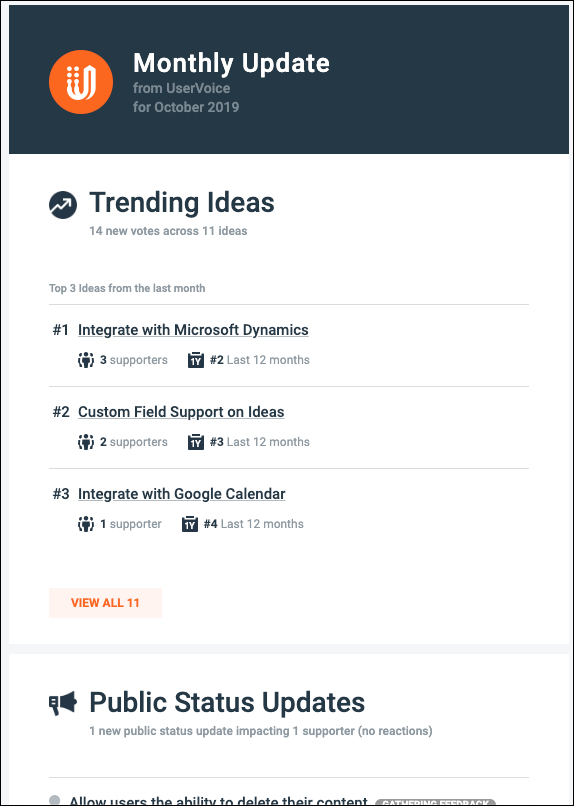Click the 1Y calendar icon beside #3 rank
Viewport: 574px width, 806px height.
pyautogui.click(x=196, y=442)
